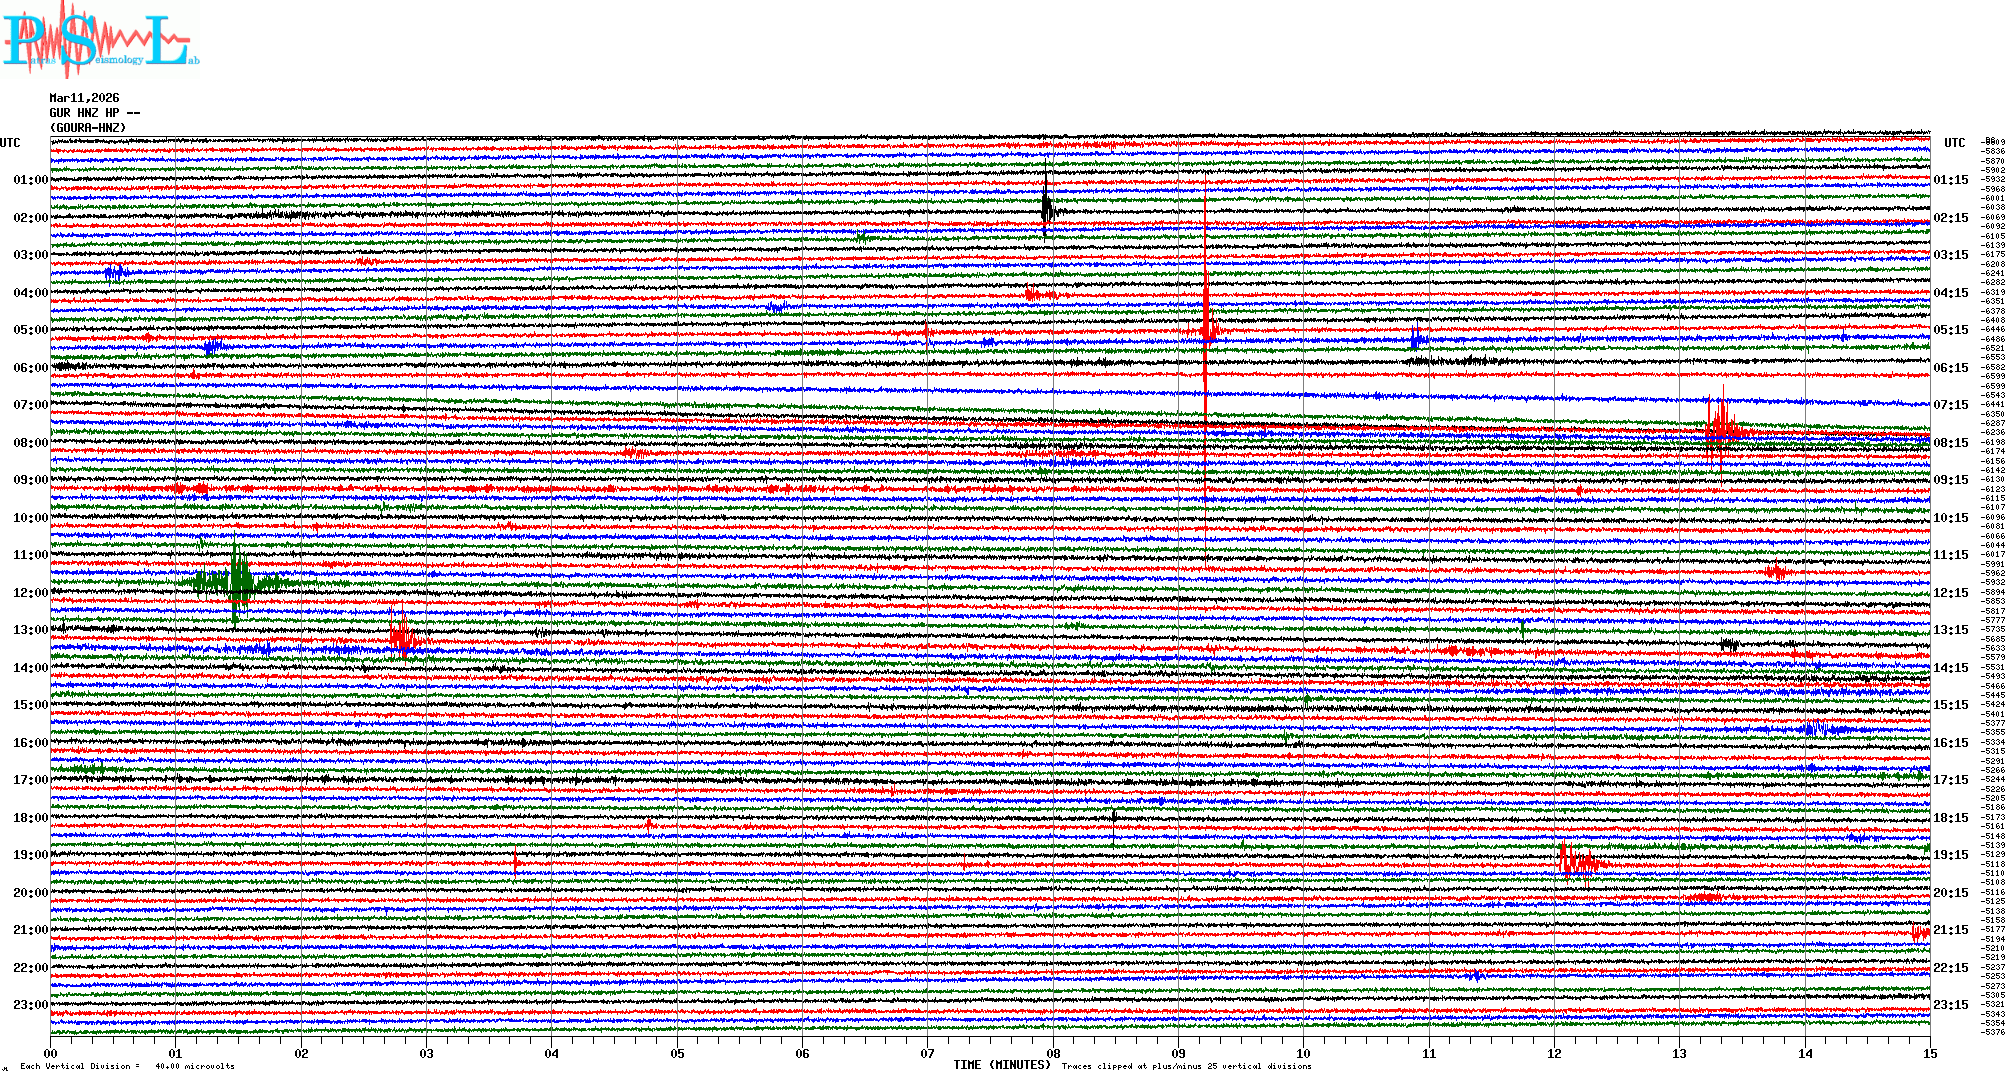Click minute 15 on bottom time axis
2010x1080 pixels.
click(x=1929, y=1053)
